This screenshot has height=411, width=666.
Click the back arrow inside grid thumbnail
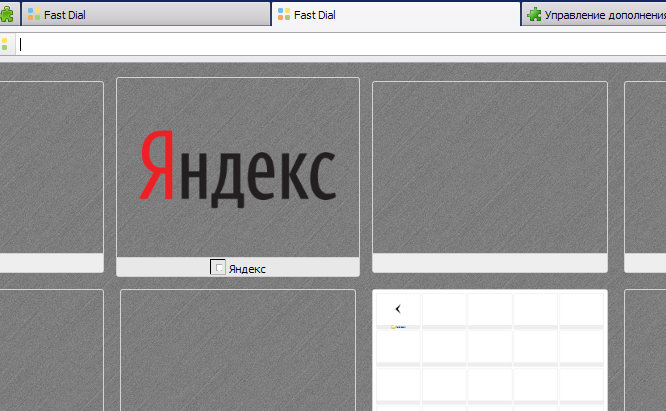click(x=398, y=309)
